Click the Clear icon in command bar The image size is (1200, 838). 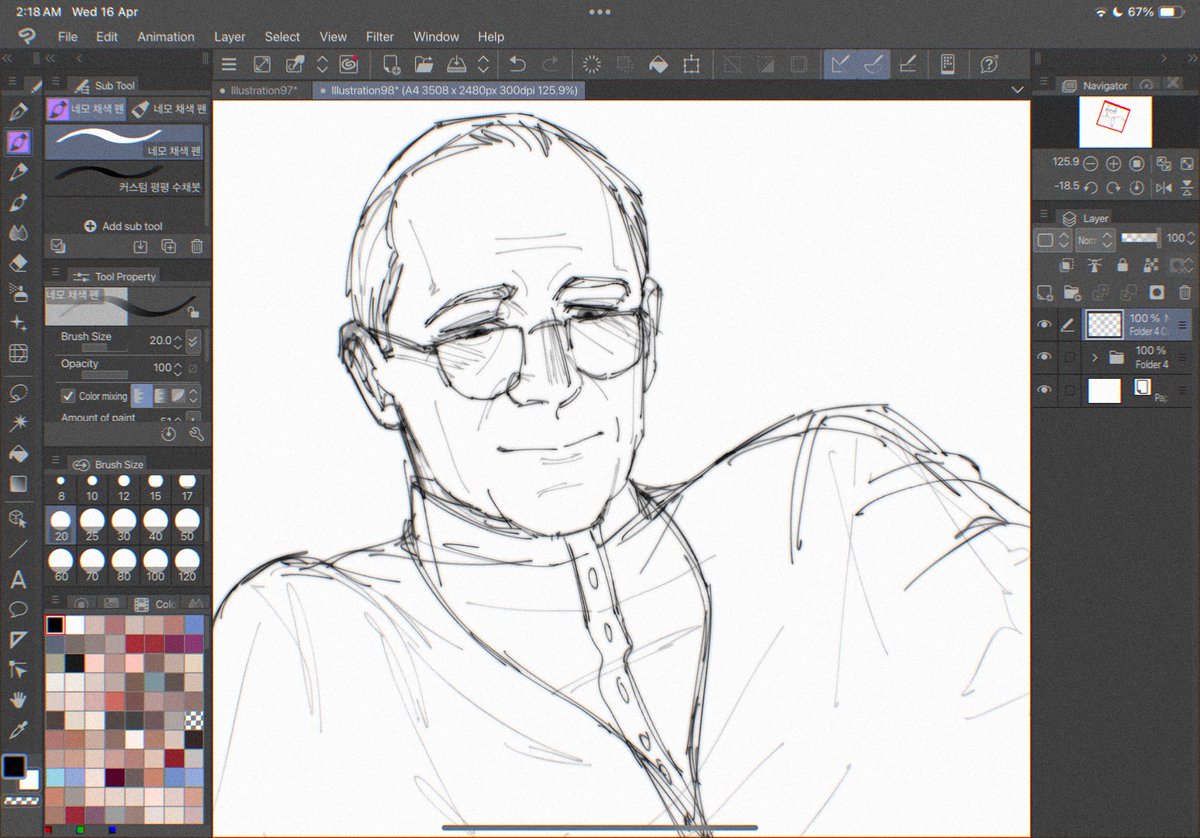[x=592, y=64]
